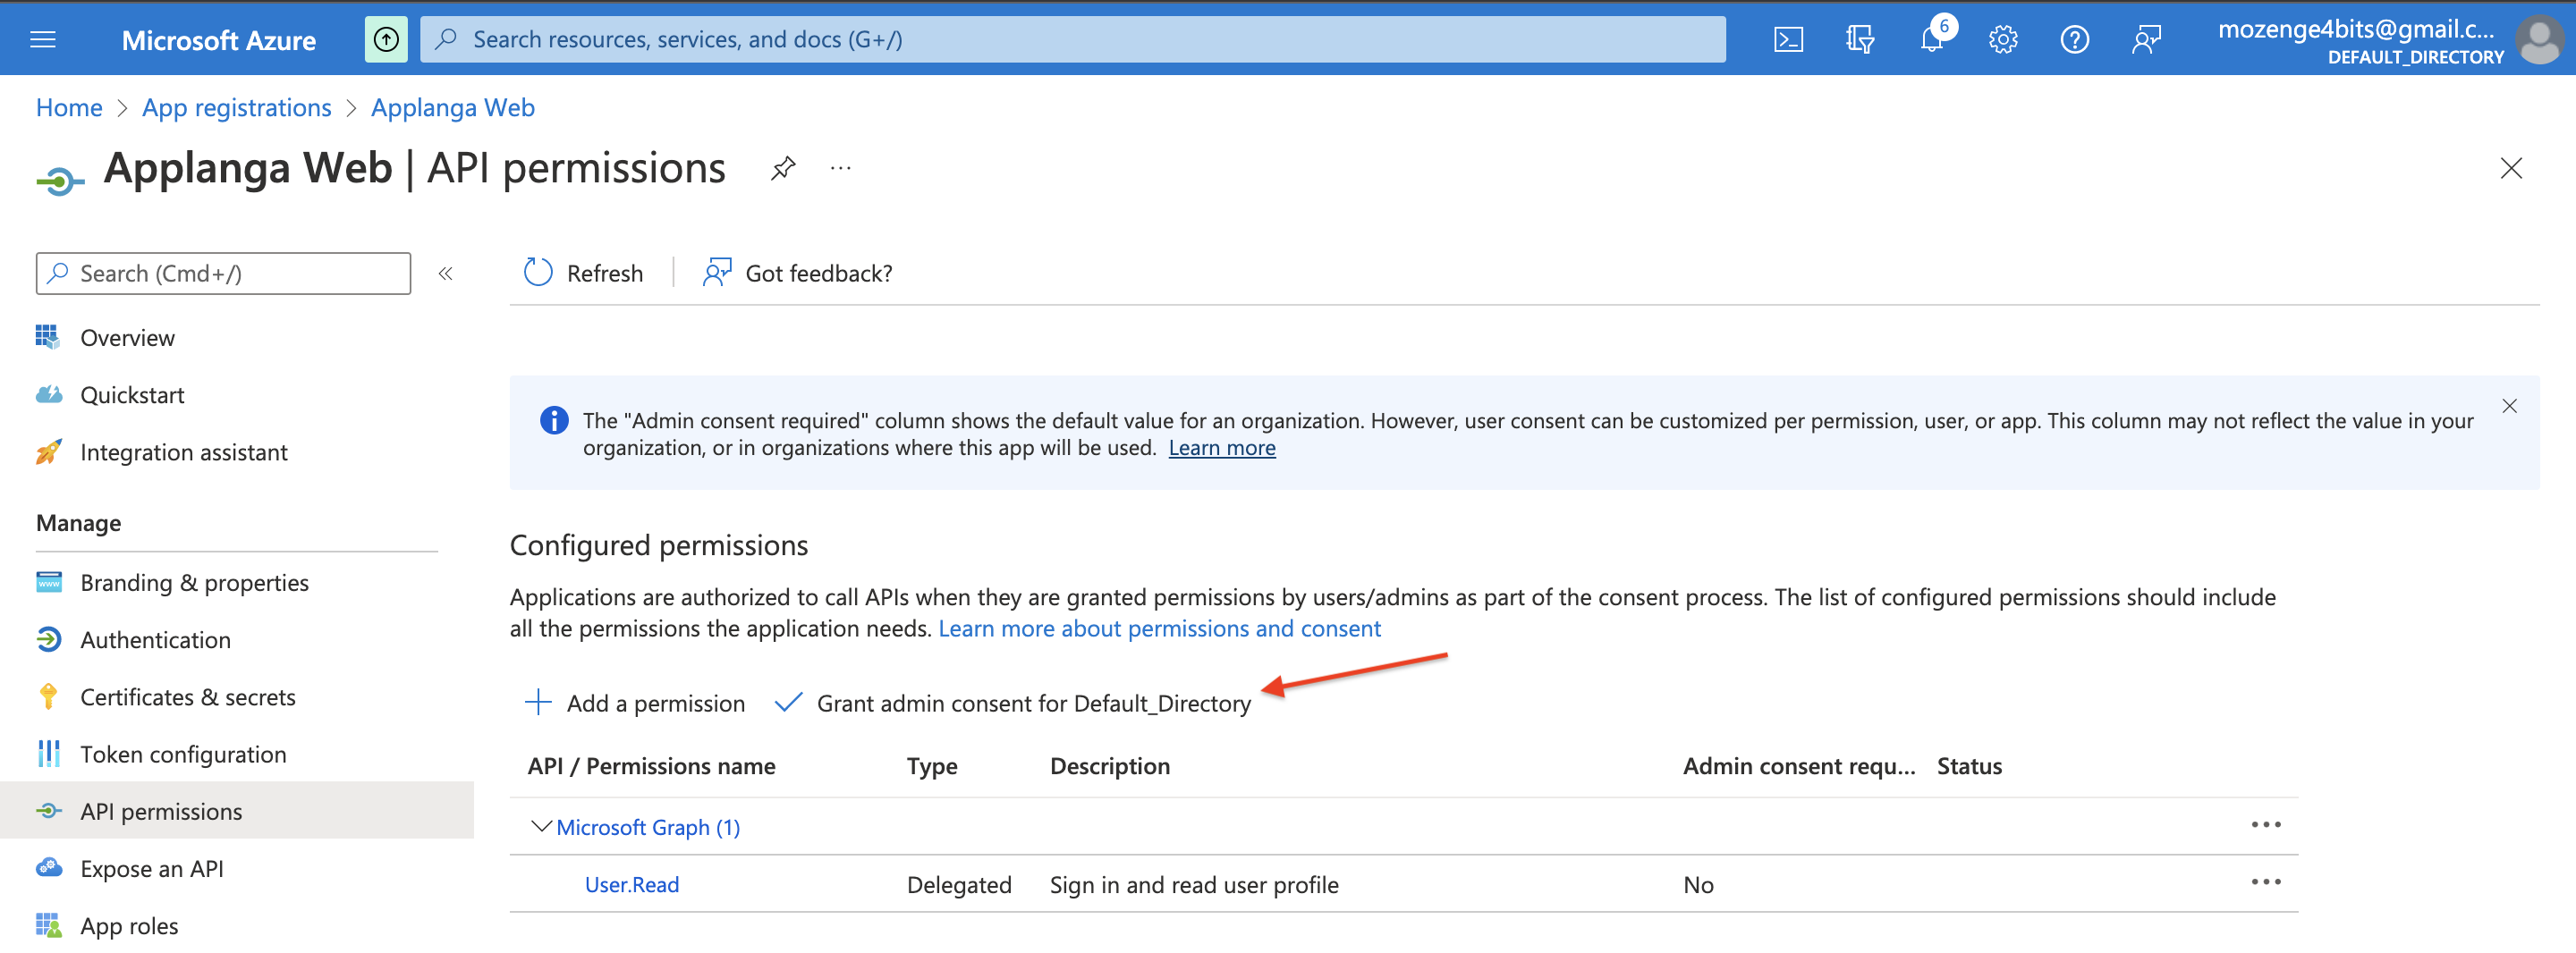Go to Home breadcrumb
Image resolution: width=2576 pixels, height=953 pixels.
[x=69, y=107]
